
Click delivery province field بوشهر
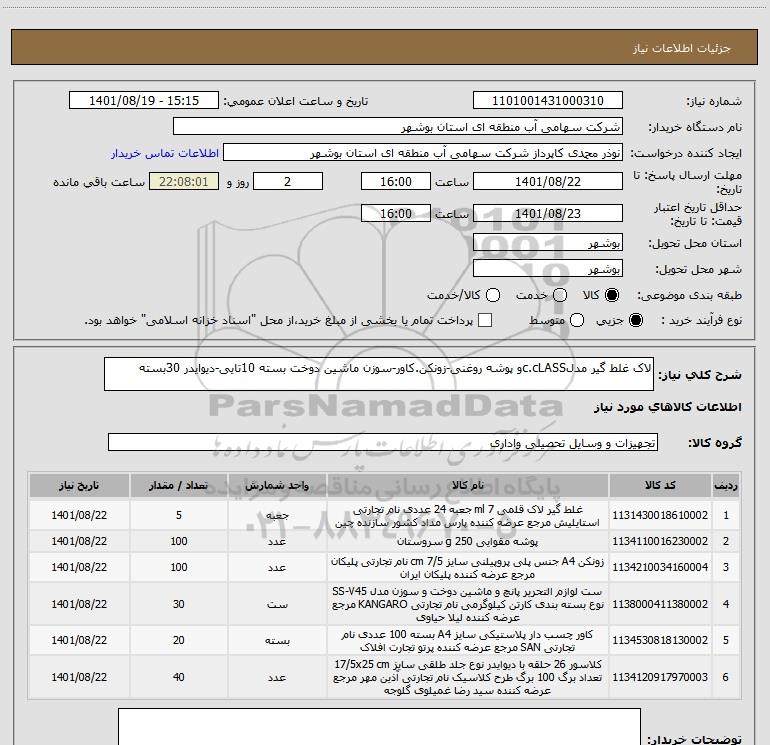548,243
